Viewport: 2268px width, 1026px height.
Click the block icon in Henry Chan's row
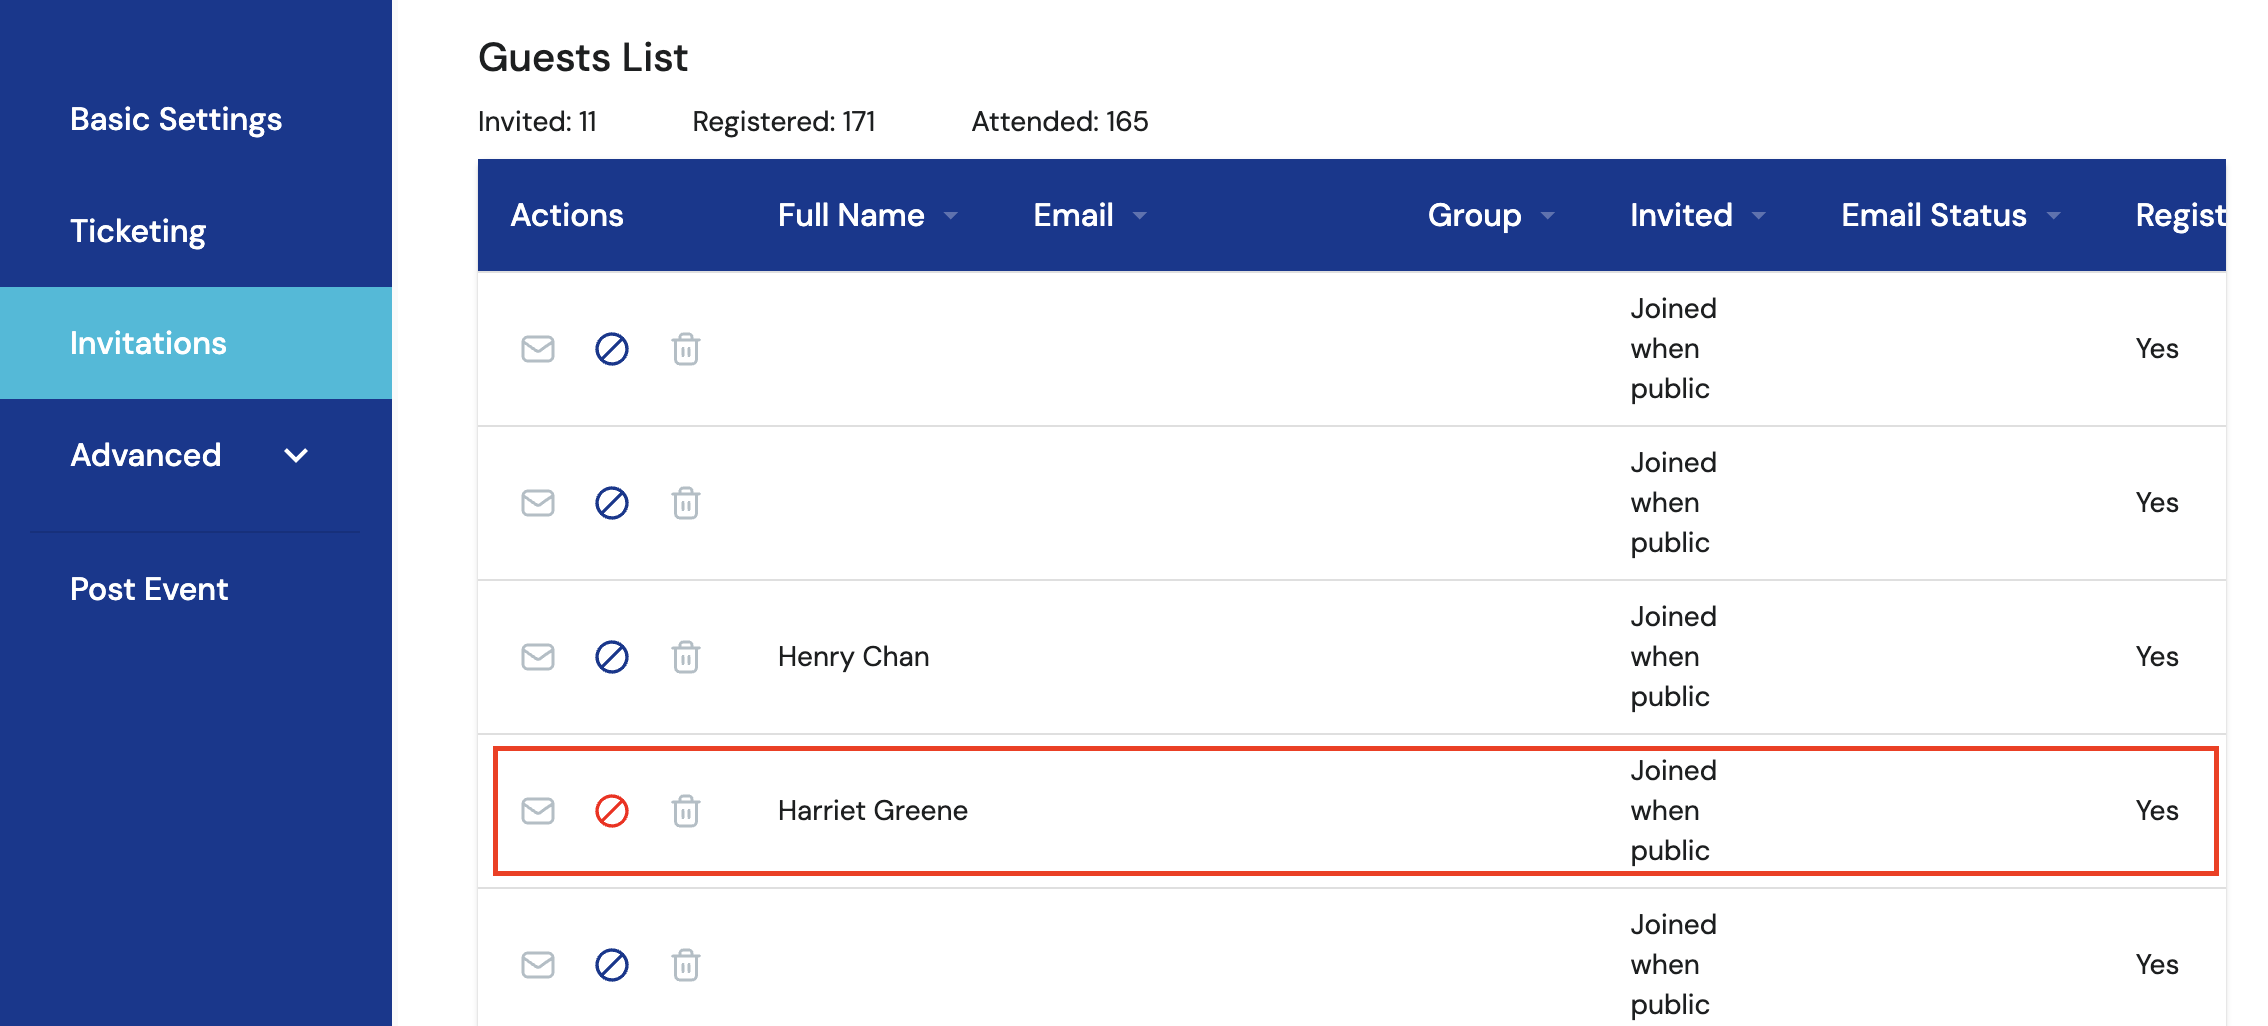[612, 657]
